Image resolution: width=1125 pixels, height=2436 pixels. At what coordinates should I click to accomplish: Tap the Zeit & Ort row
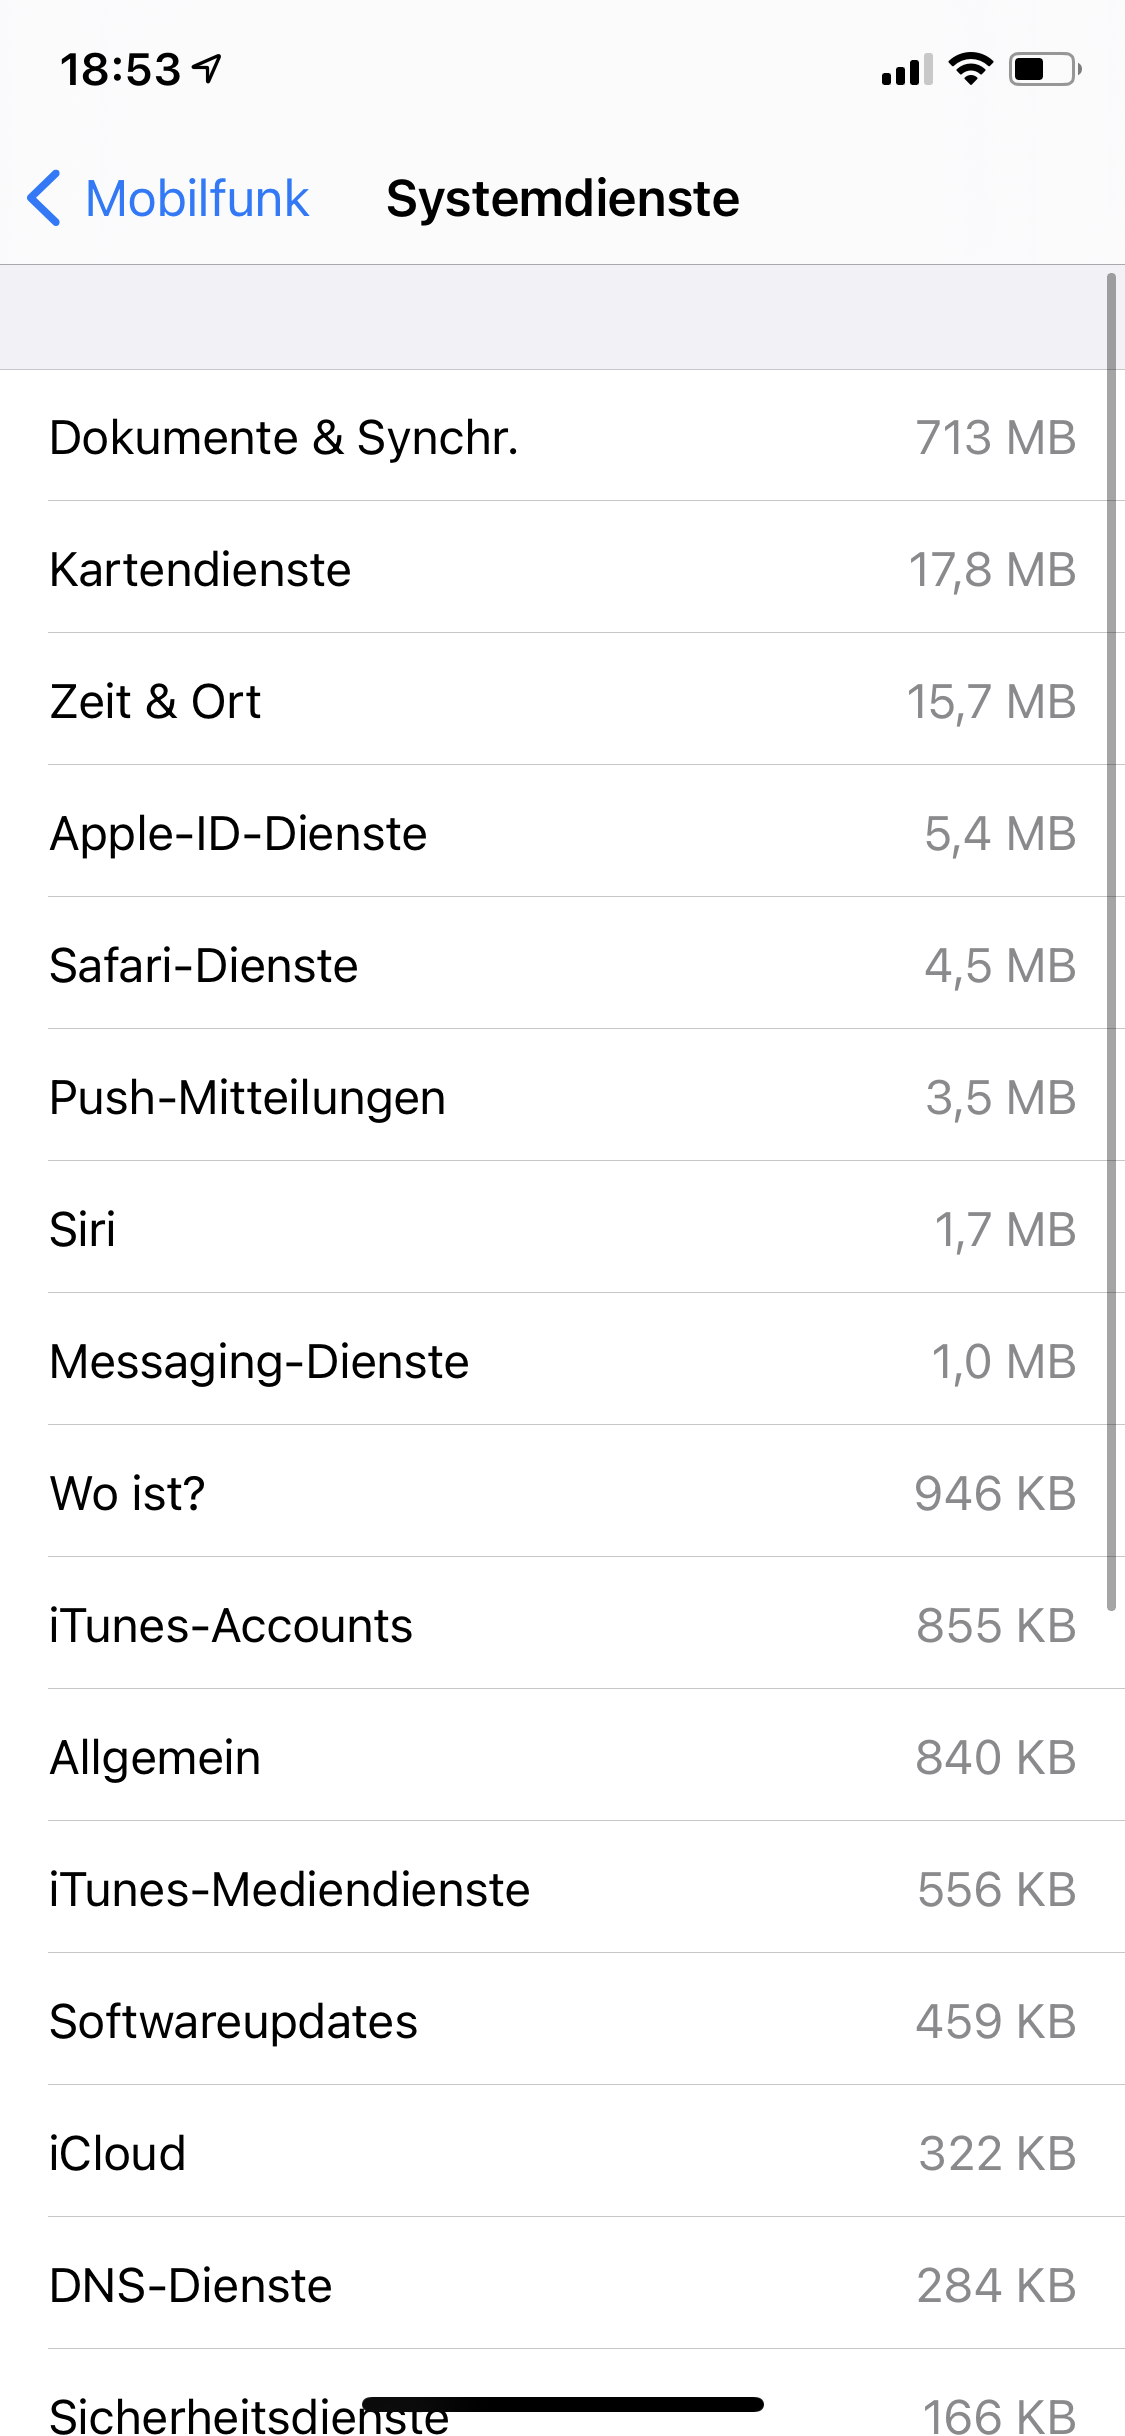(562, 701)
